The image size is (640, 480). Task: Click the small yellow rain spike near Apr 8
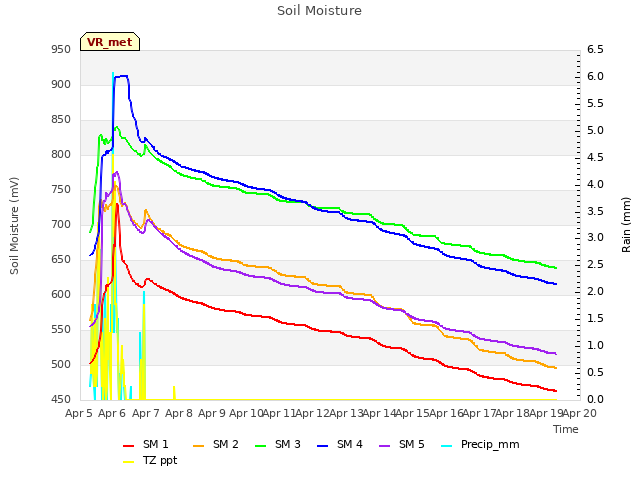(x=174, y=393)
